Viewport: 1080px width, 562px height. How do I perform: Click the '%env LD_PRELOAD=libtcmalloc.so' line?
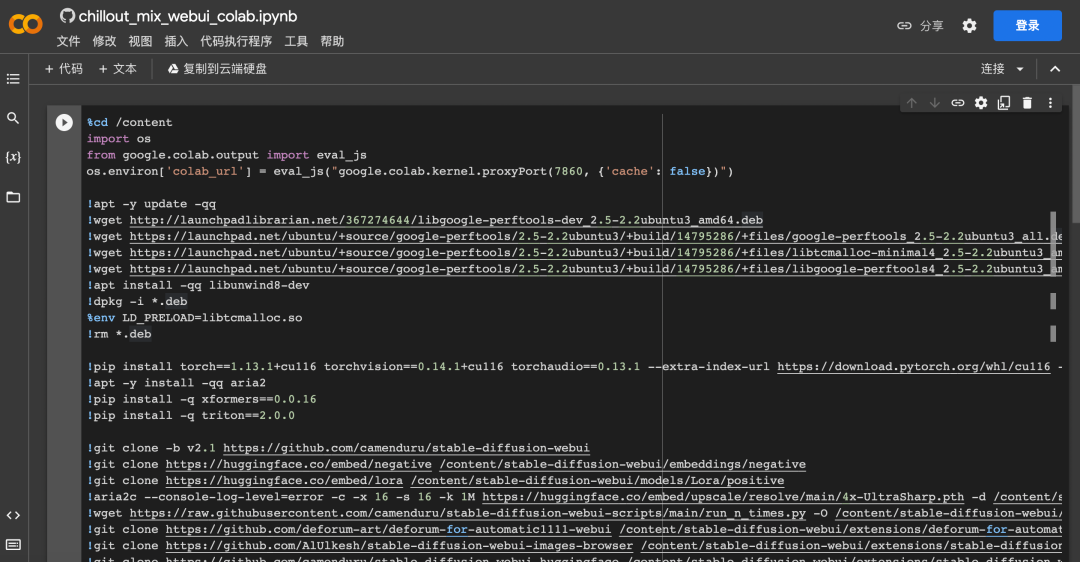pos(194,318)
